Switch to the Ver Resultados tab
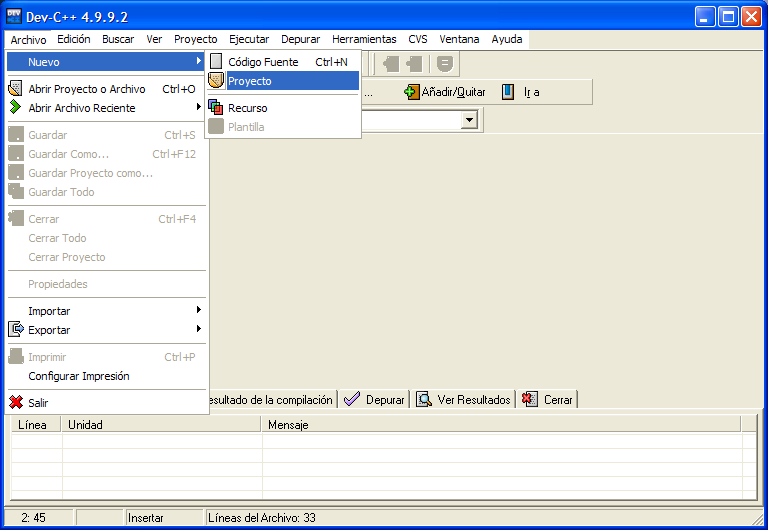Viewport: 768px width, 530px height. click(463, 400)
